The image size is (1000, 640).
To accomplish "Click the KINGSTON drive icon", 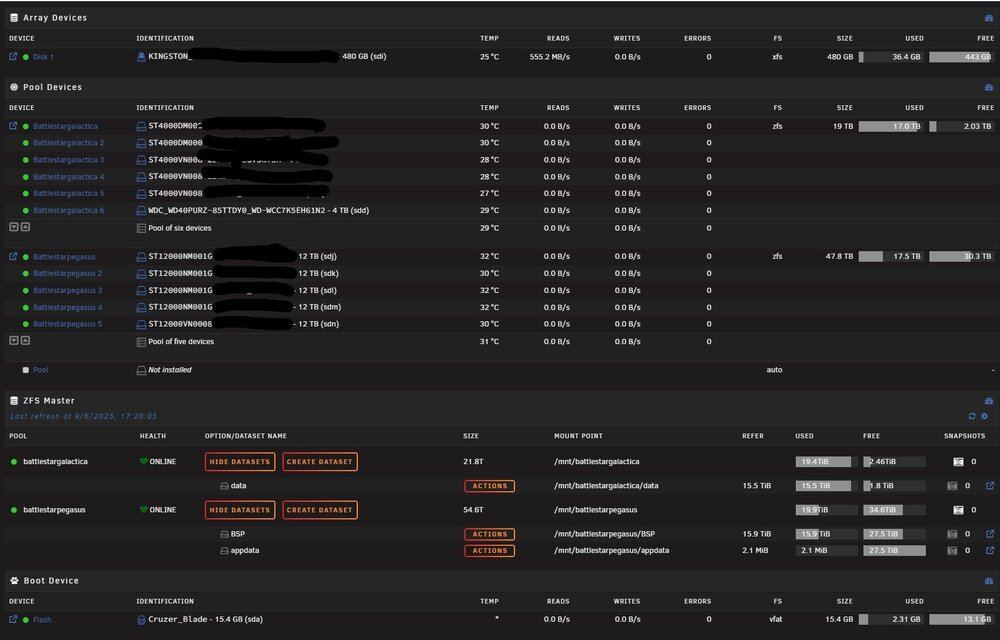I will (x=141, y=57).
